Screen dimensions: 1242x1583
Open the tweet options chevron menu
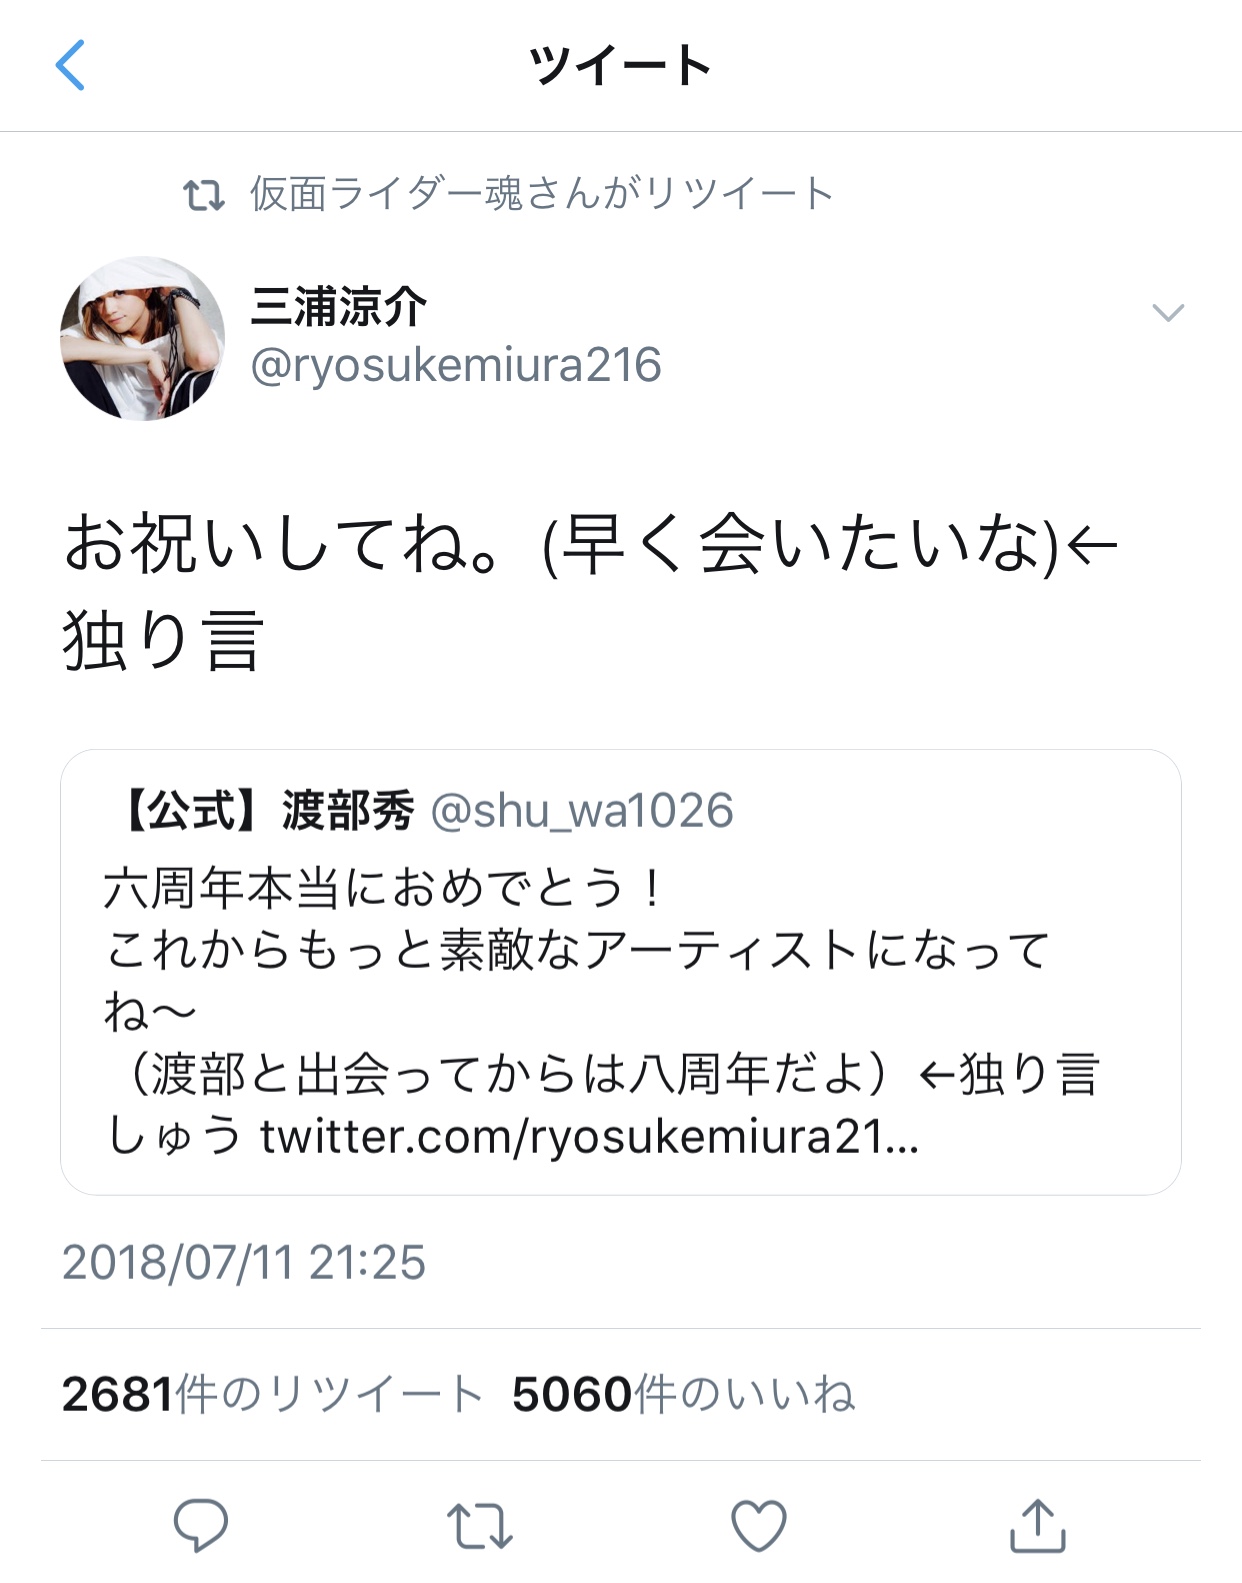[1168, 313]
